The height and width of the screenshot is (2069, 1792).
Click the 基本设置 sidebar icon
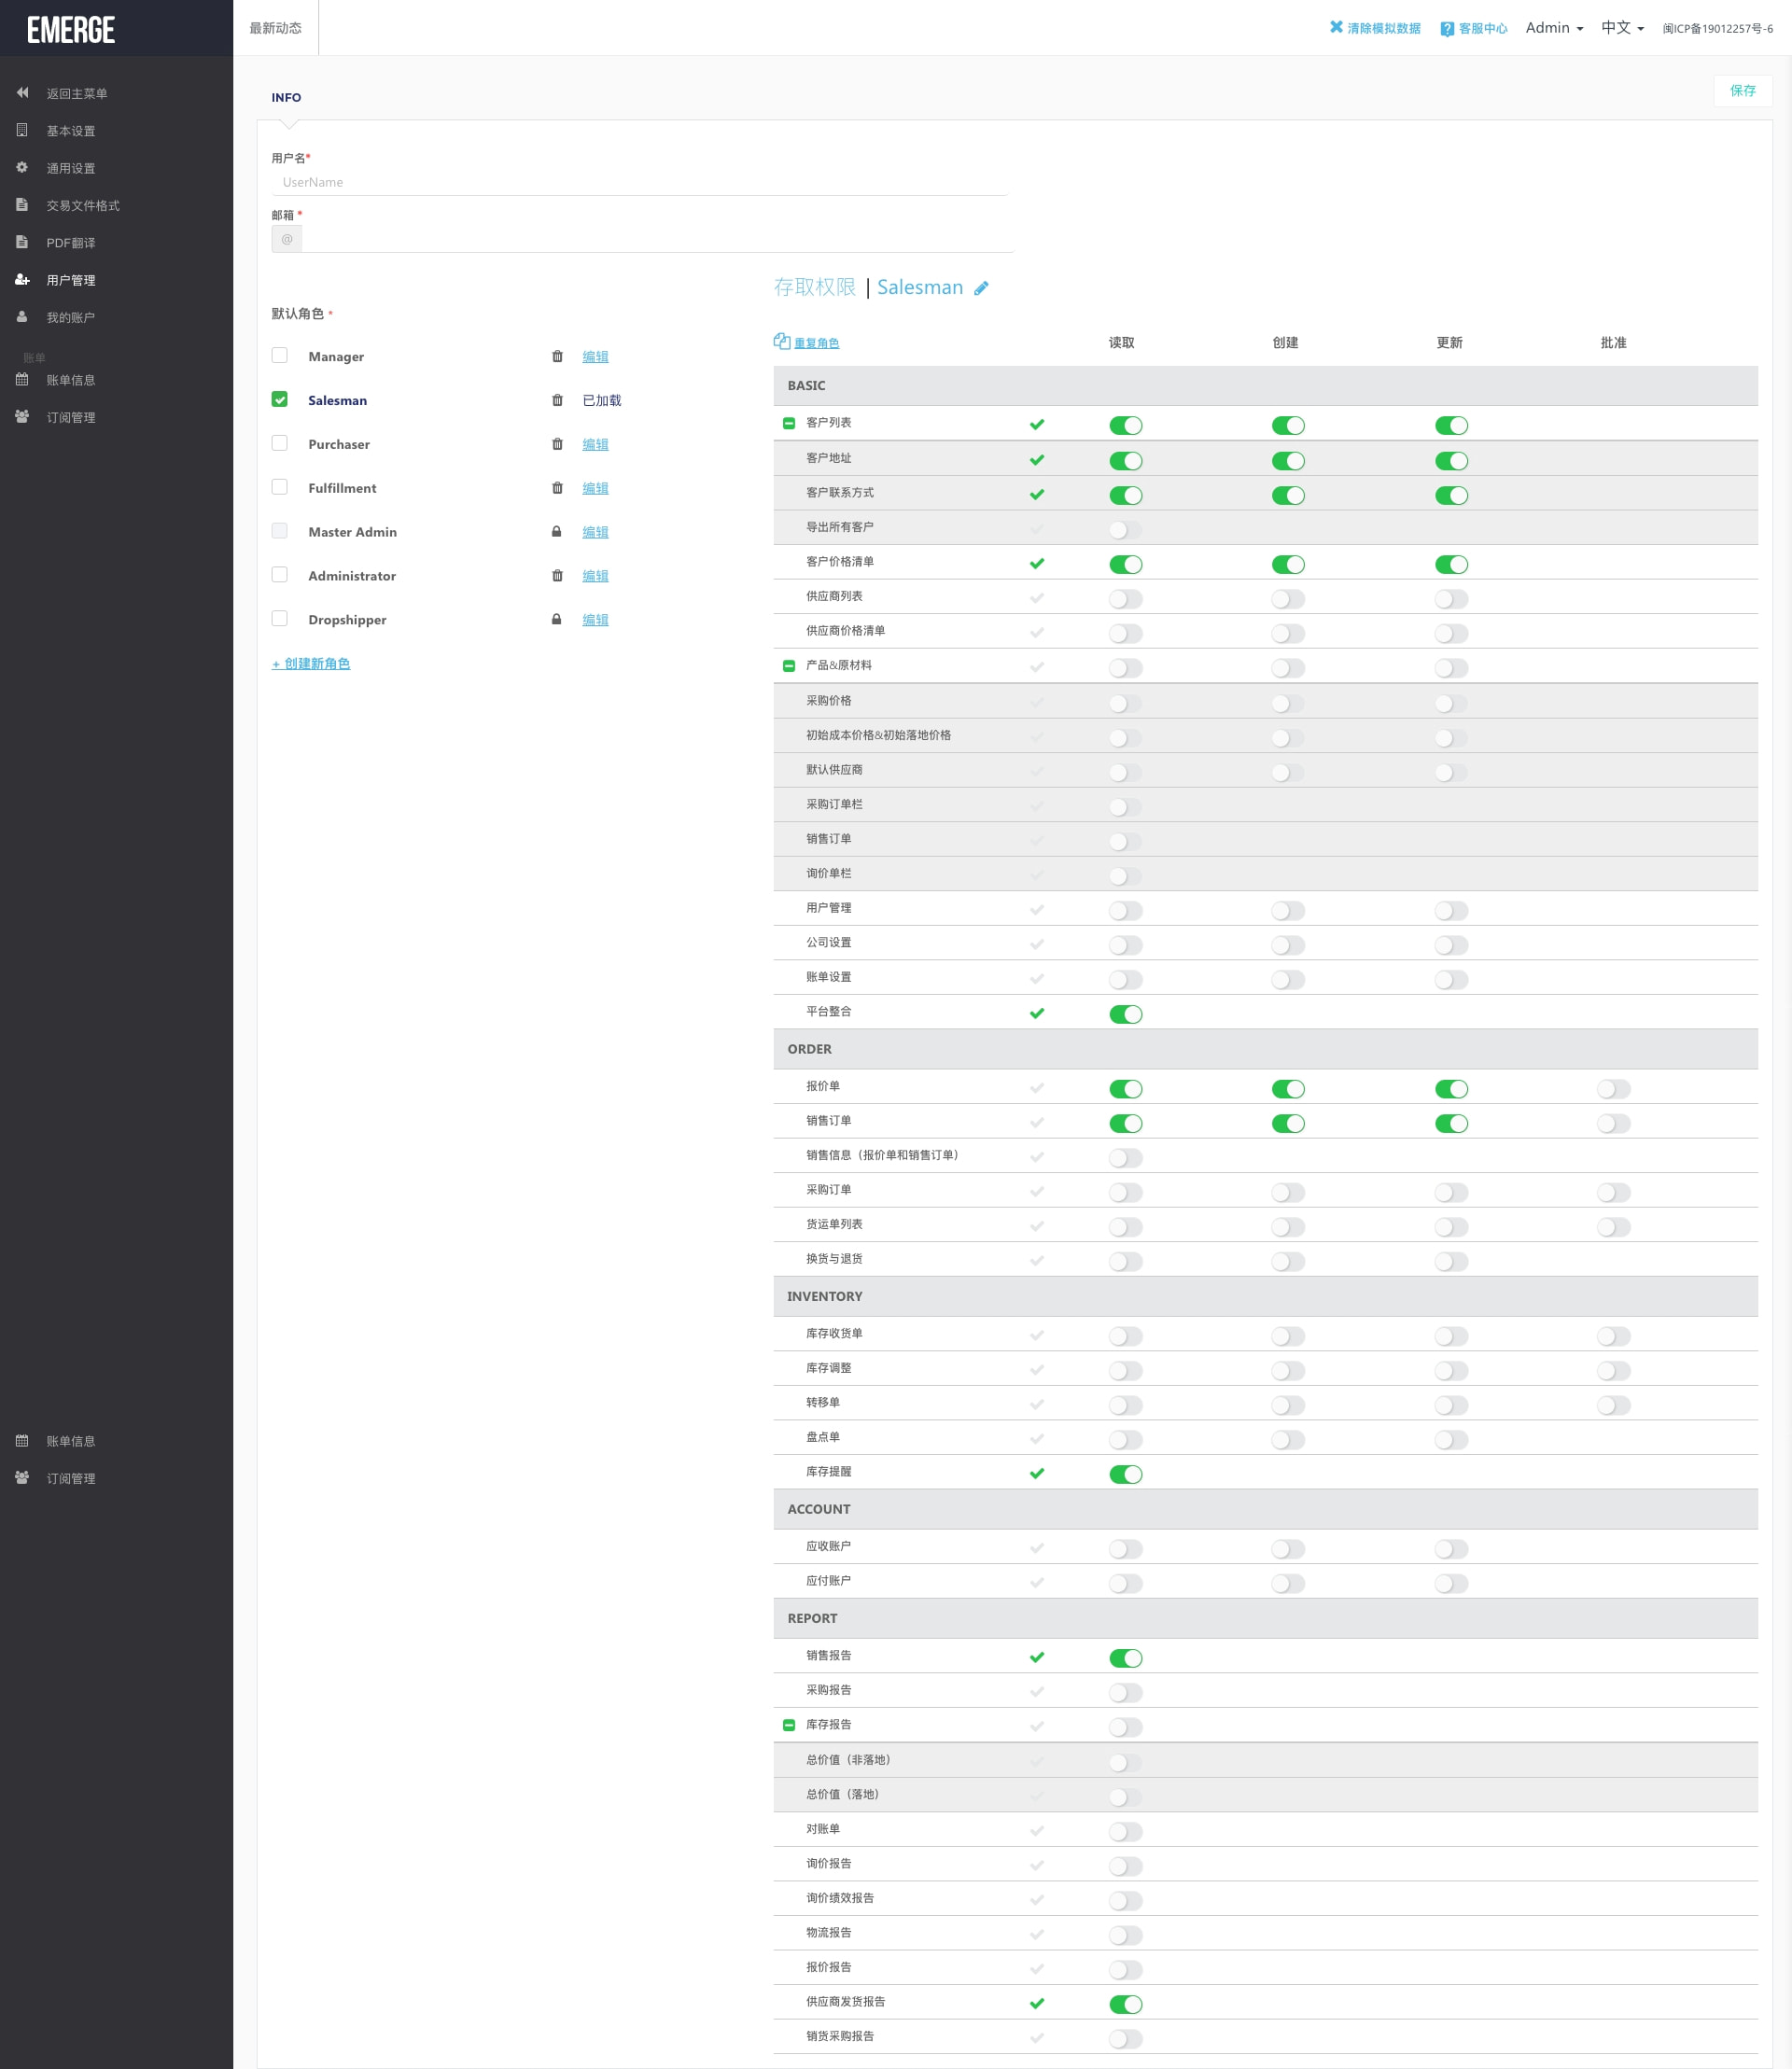[x=22, y=130]
